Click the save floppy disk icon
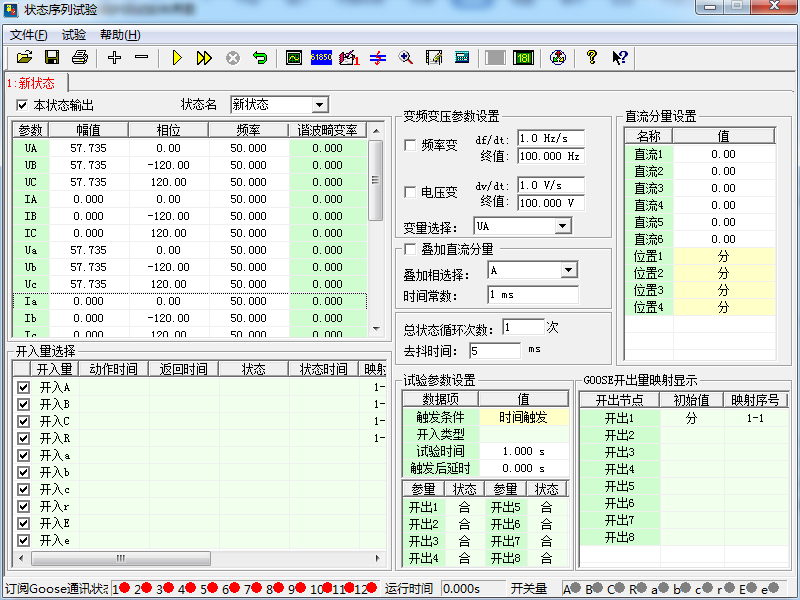800x600 pixels. click(52, 58)
